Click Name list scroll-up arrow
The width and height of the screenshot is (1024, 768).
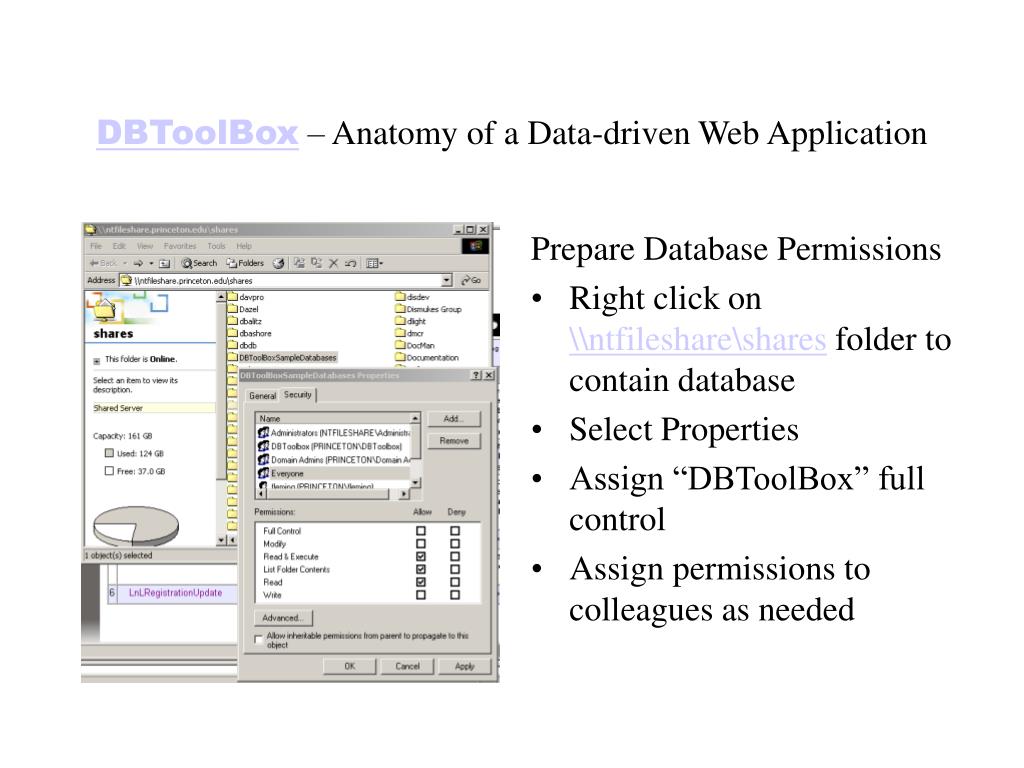coord(415,418)
